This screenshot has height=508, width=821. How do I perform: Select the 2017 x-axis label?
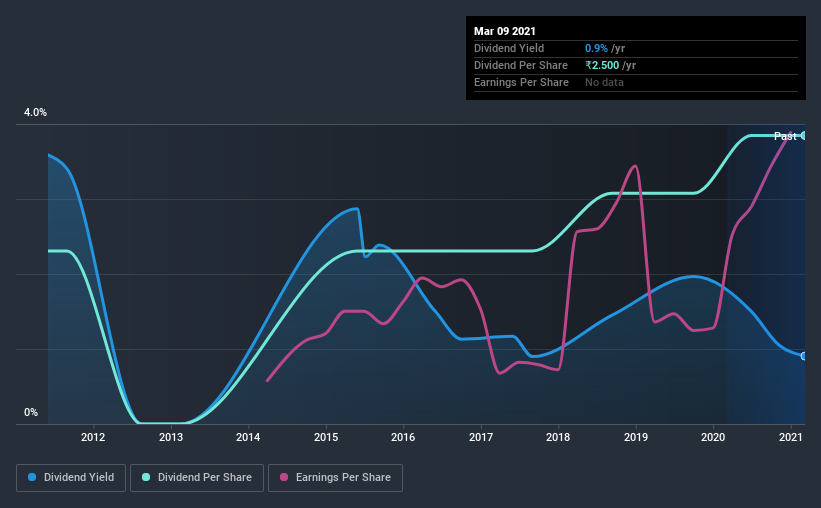[481, 437]
